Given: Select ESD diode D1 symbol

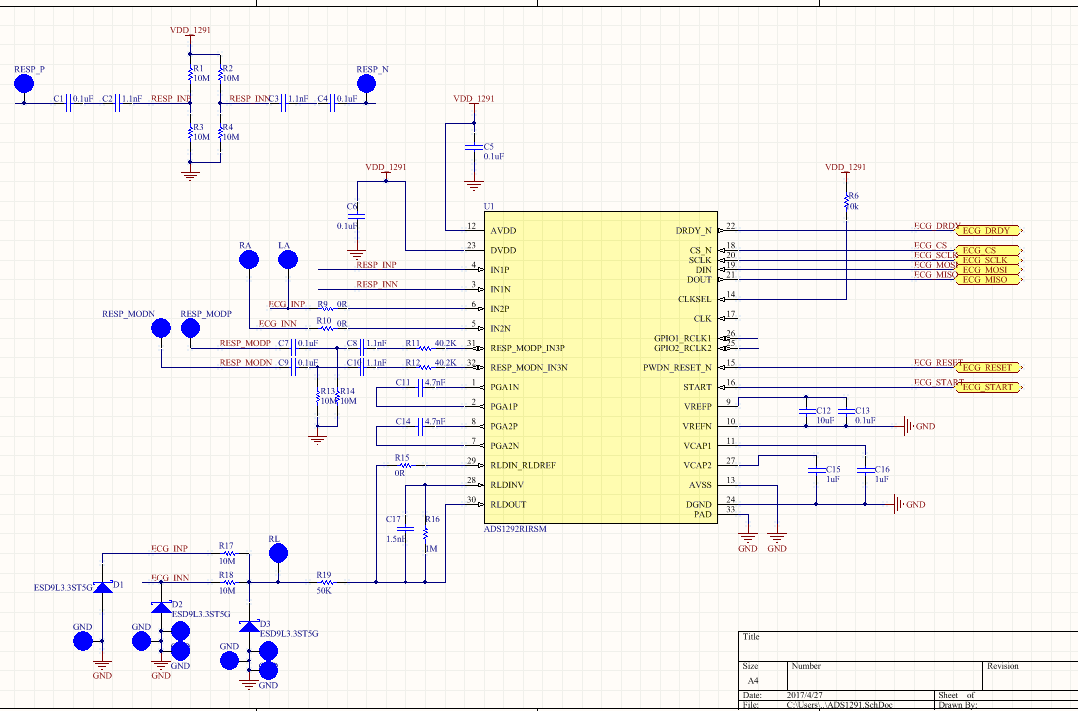Looking at the screenshot, I should 102,587.
